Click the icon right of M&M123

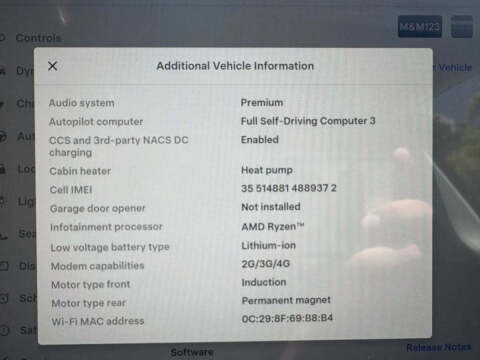(462, 26)
